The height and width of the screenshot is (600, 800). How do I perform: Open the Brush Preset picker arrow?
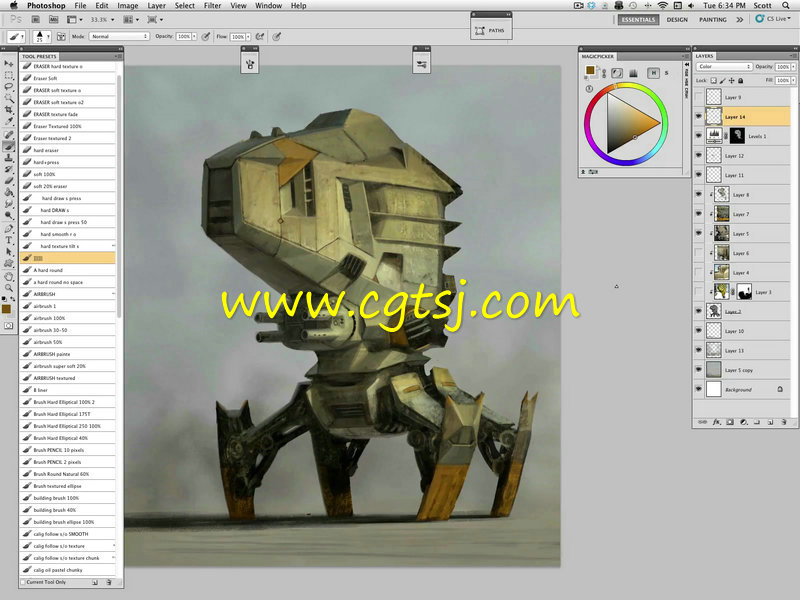(x=48, y=37)
